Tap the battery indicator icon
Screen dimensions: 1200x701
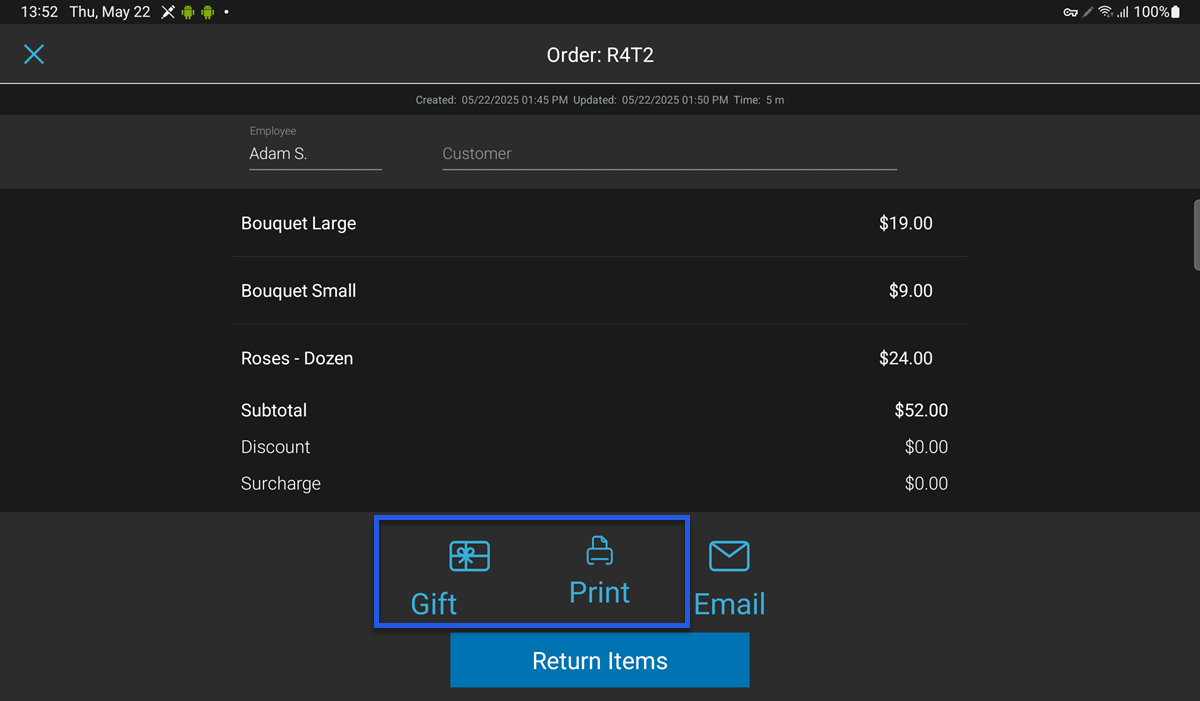point(1179,12)
